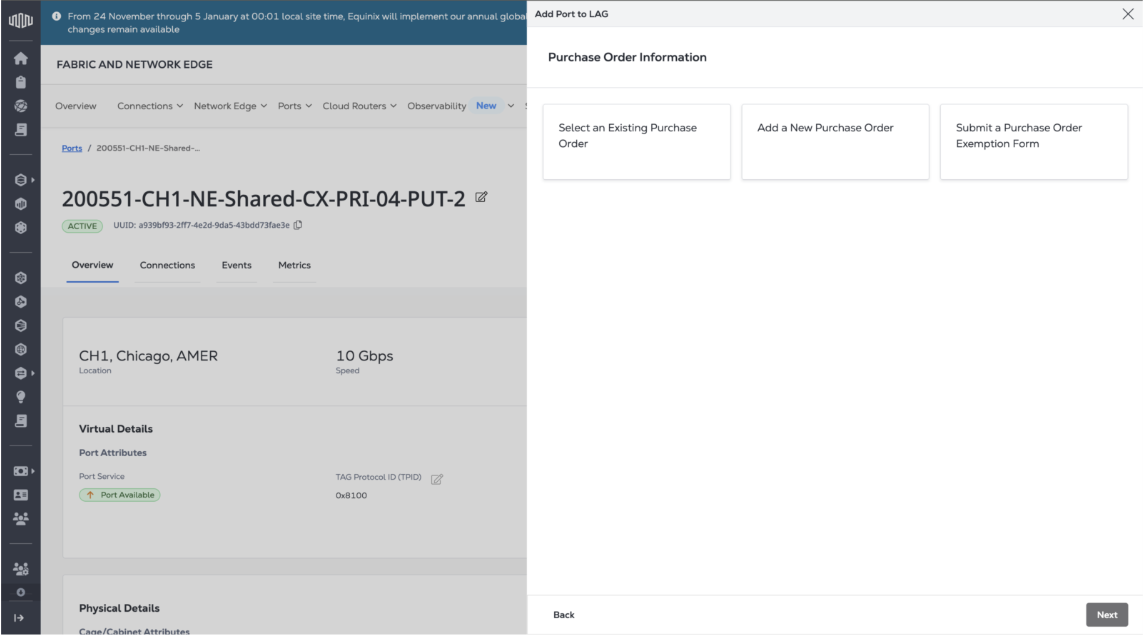Edit the TAG Protocol ID with the pencil icon
Viewport: 1145px width, 637px height.
click(x=436, y=479)
